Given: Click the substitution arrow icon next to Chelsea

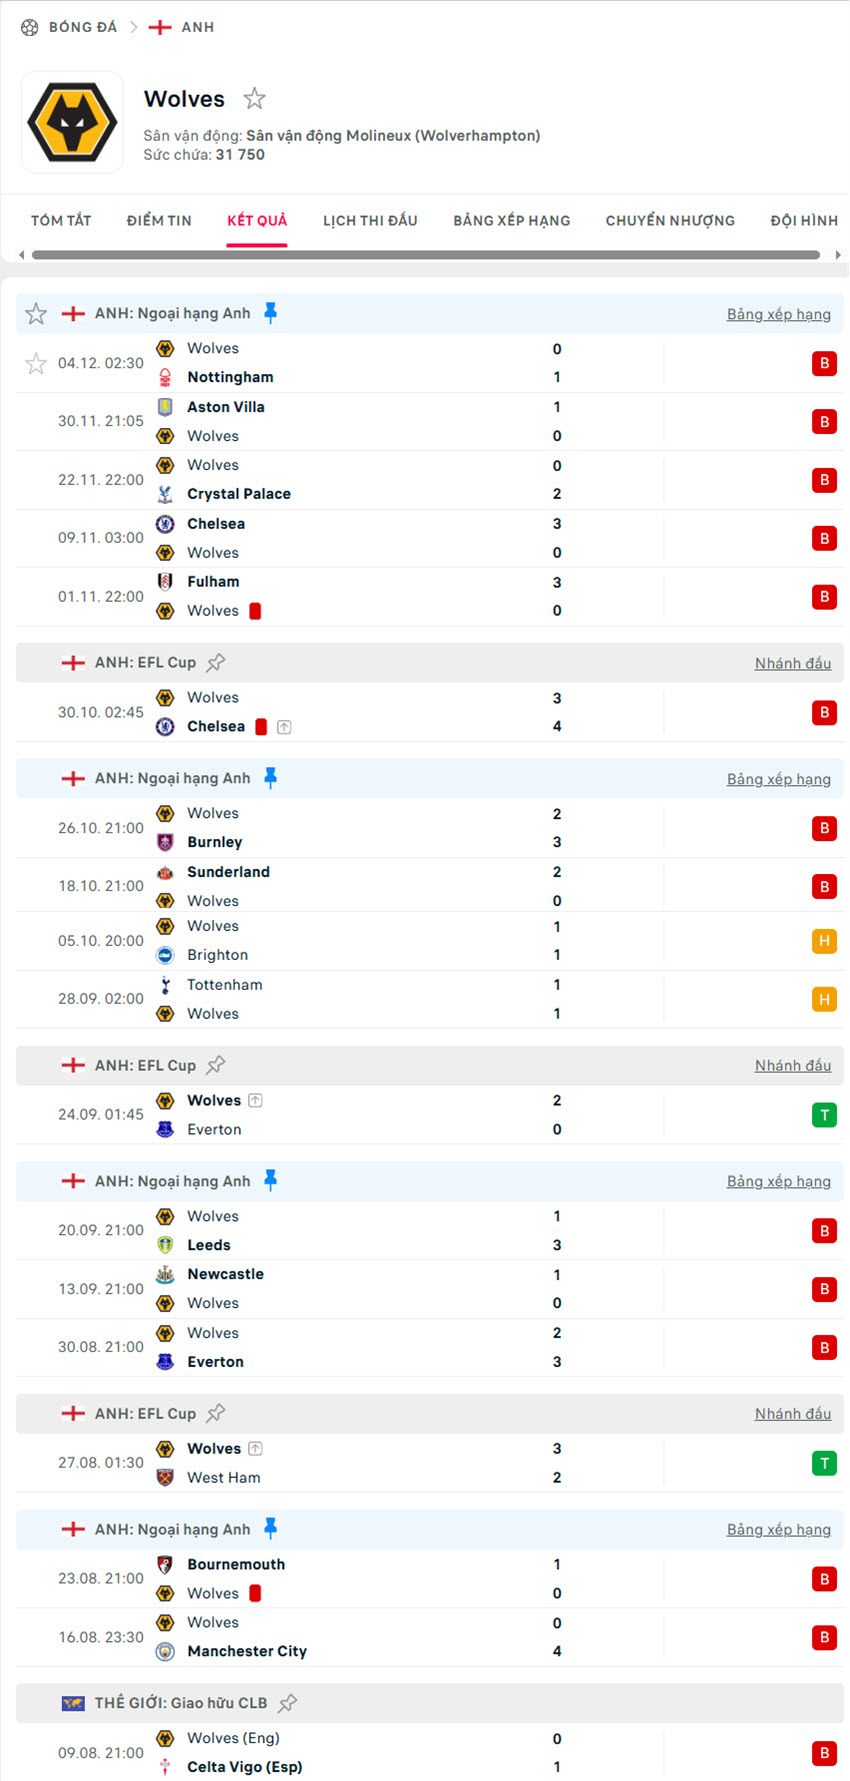Looking at the screenshot, I should coord(284,727).
